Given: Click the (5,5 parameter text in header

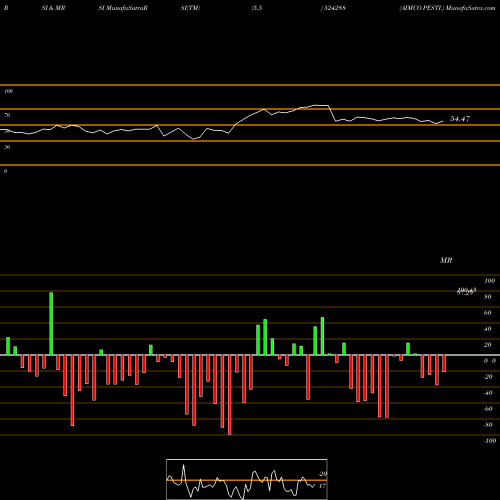Looking at the screenshot, I should point(257,8).
